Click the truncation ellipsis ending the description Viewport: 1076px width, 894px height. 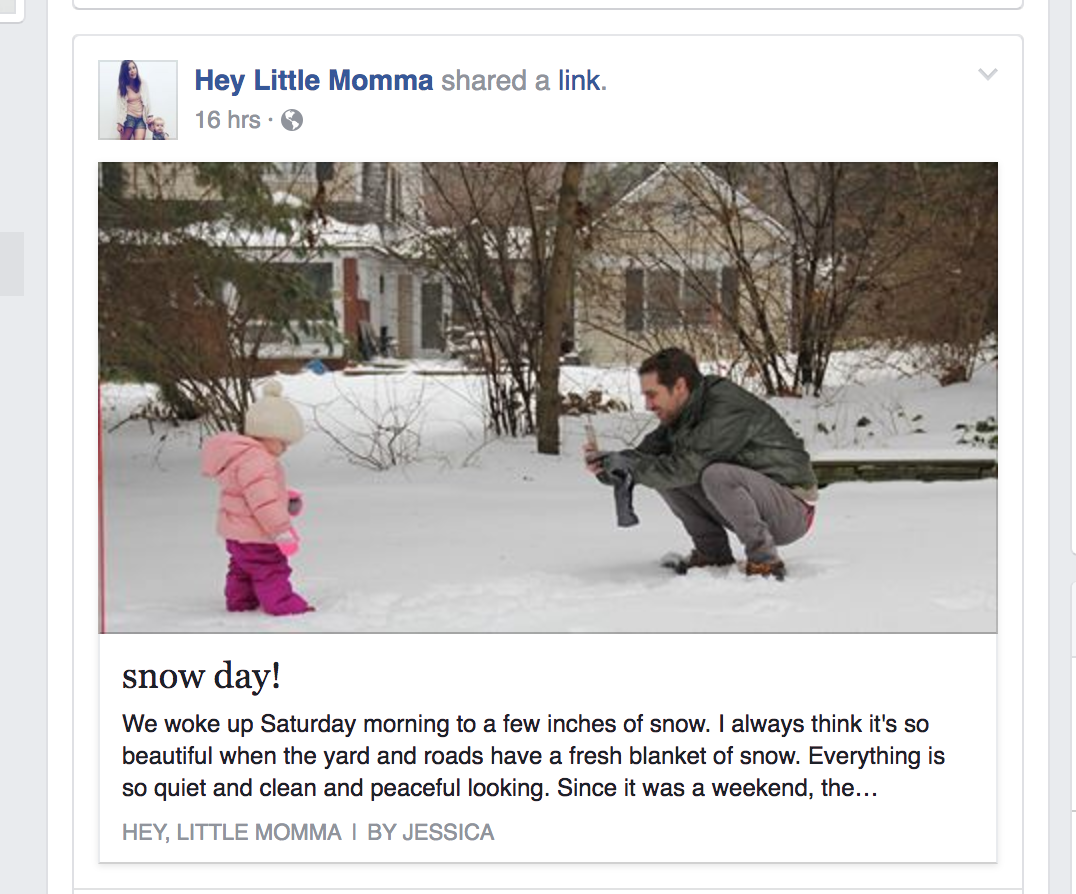(867, 788)
